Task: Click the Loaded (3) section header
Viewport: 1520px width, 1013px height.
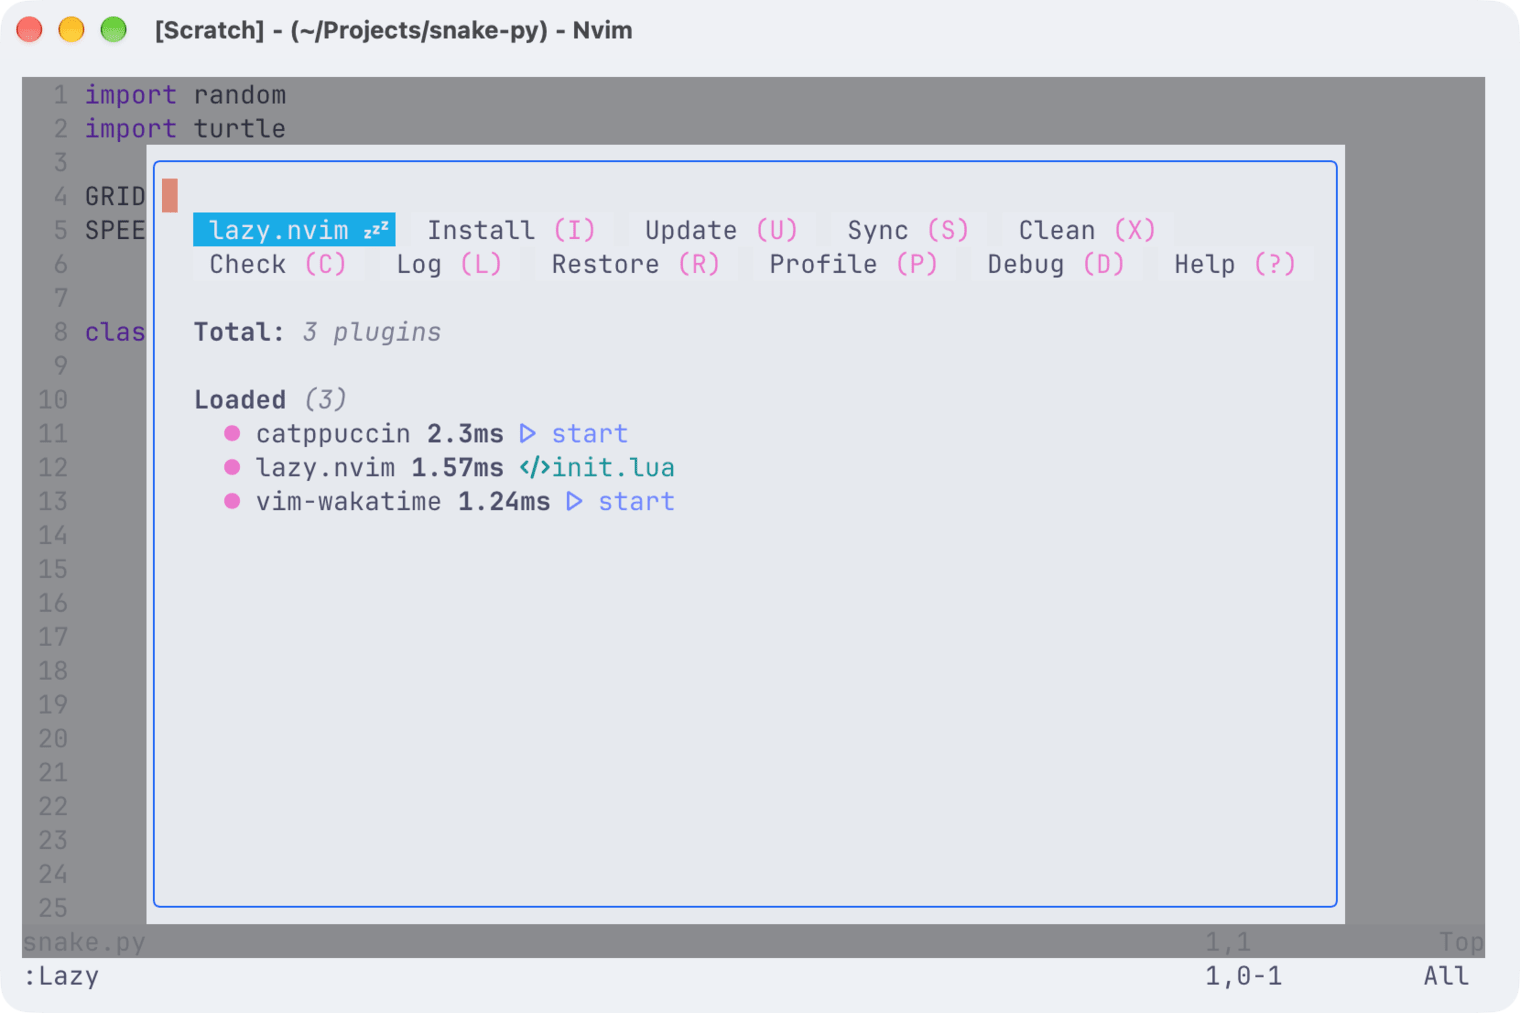Action: [270, 399]
